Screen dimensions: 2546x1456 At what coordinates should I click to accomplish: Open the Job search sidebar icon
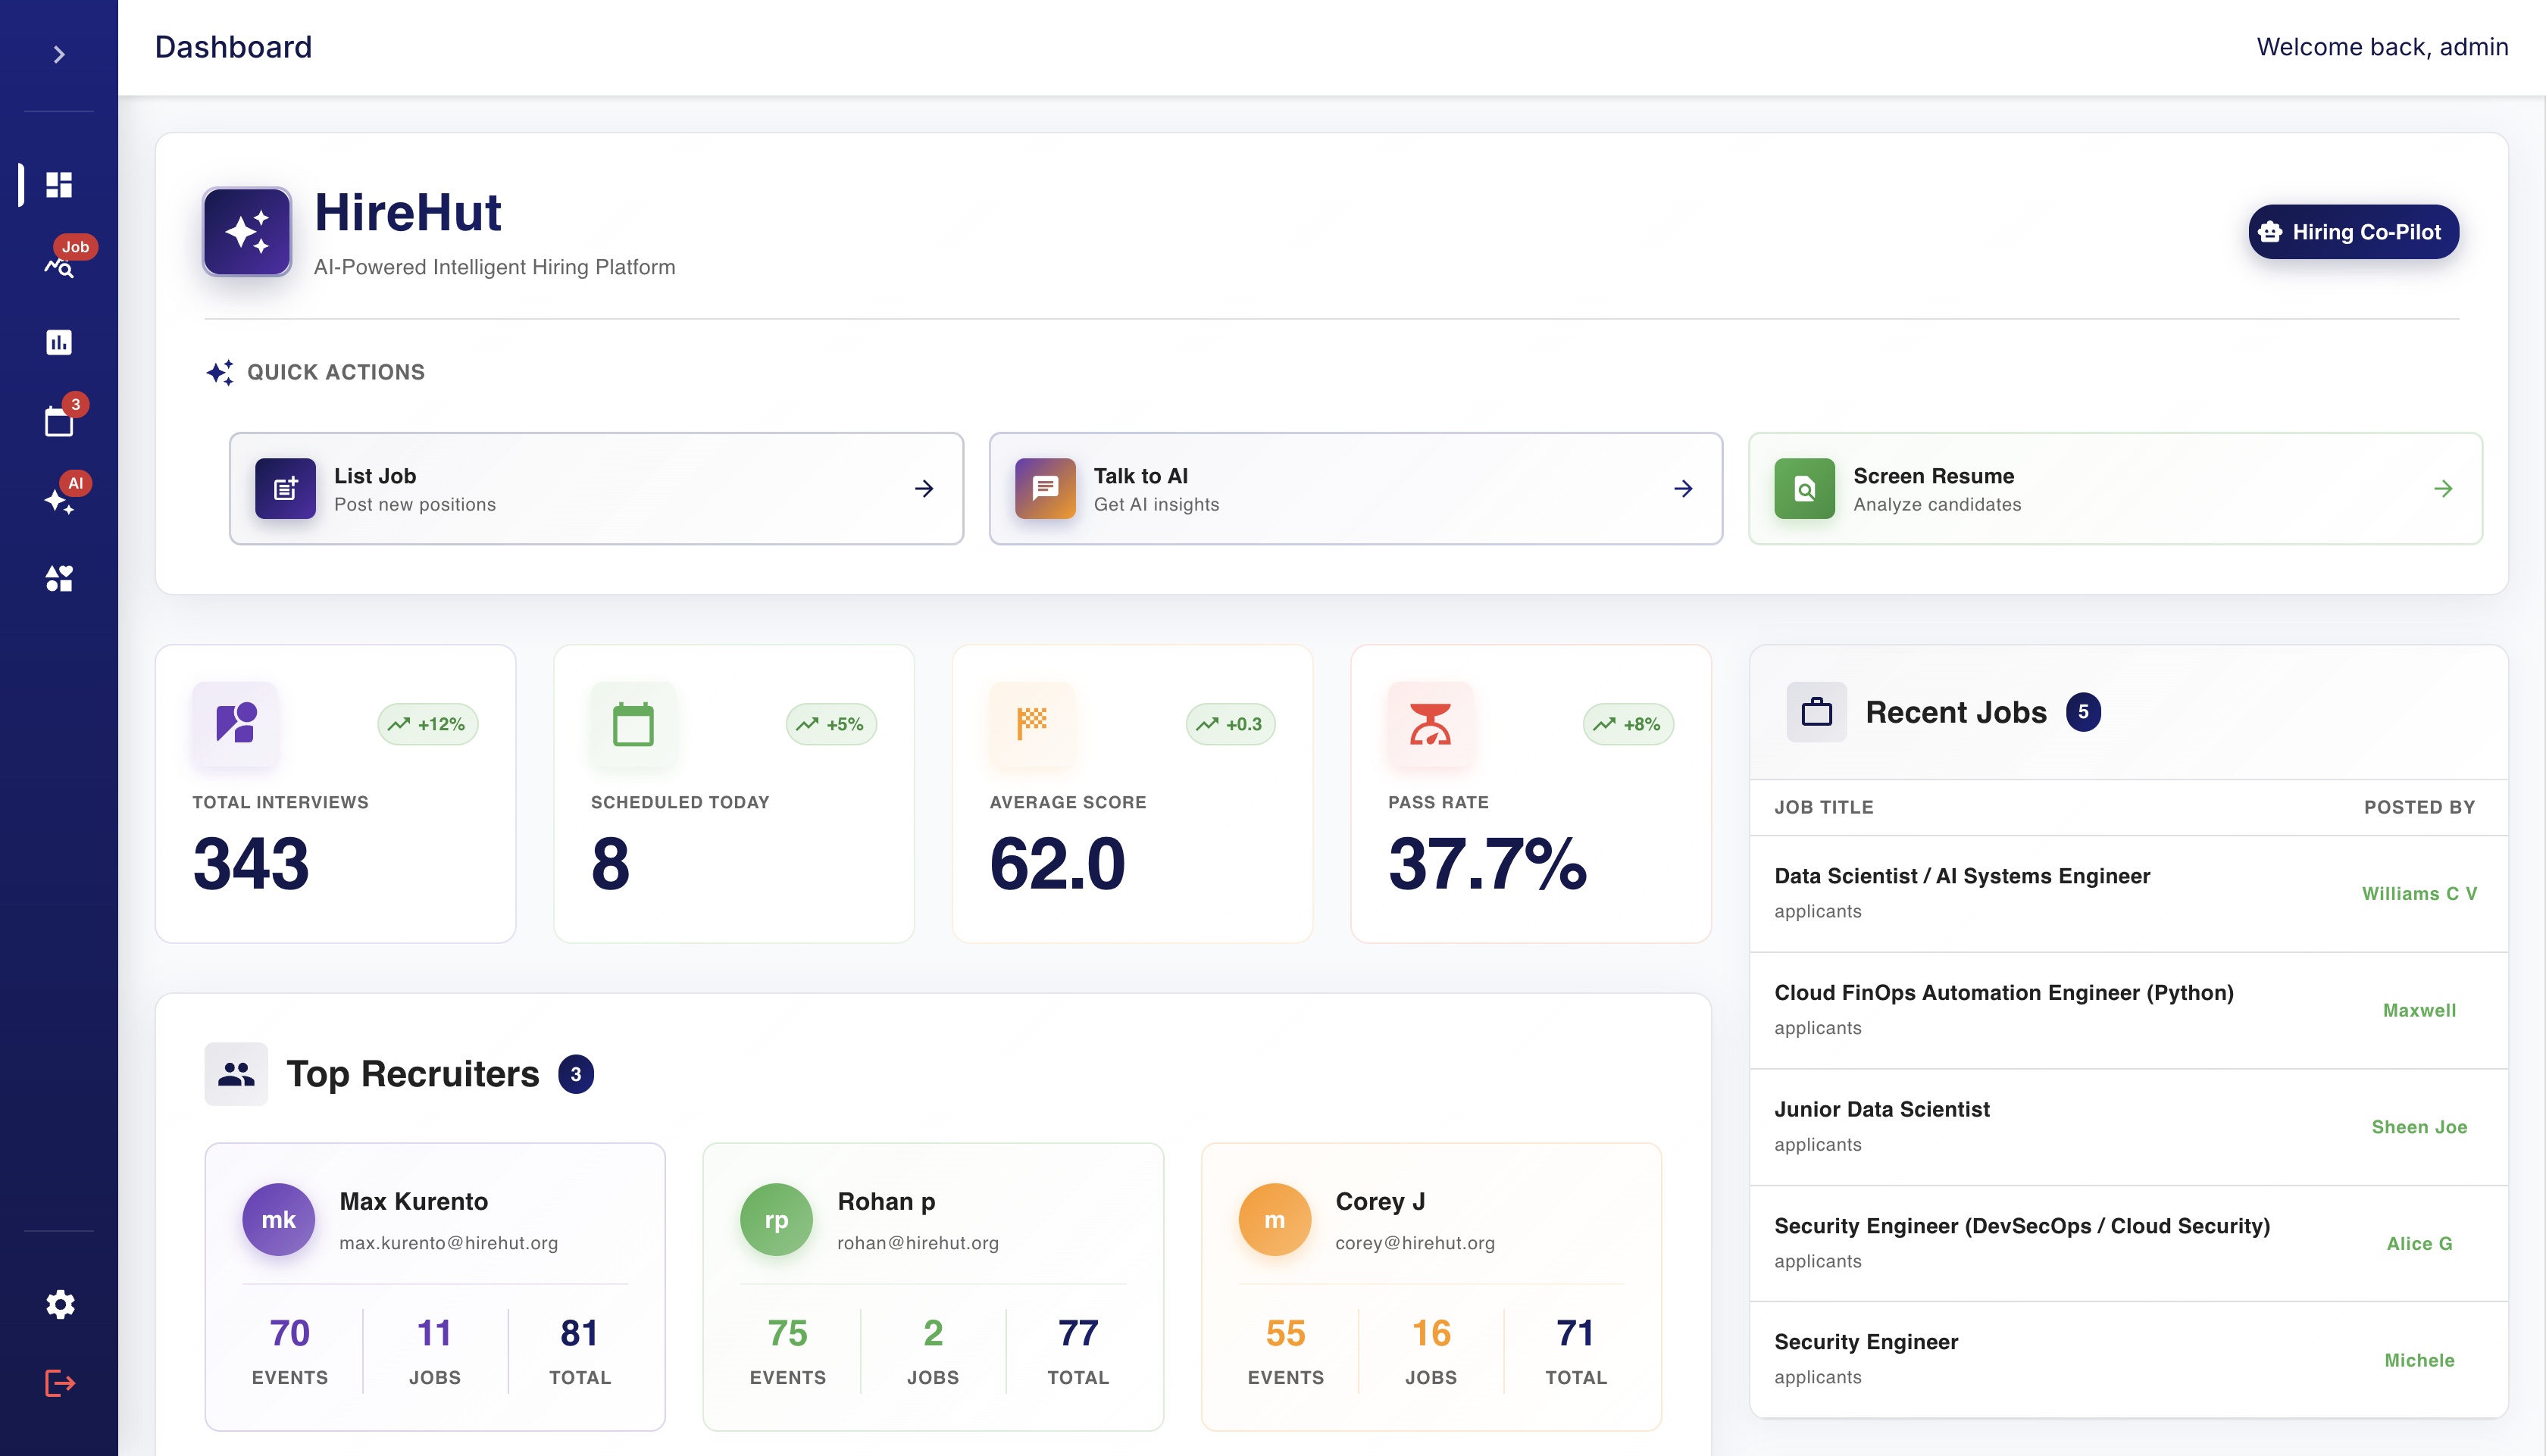pyautogui.click(x=59, y=266)
